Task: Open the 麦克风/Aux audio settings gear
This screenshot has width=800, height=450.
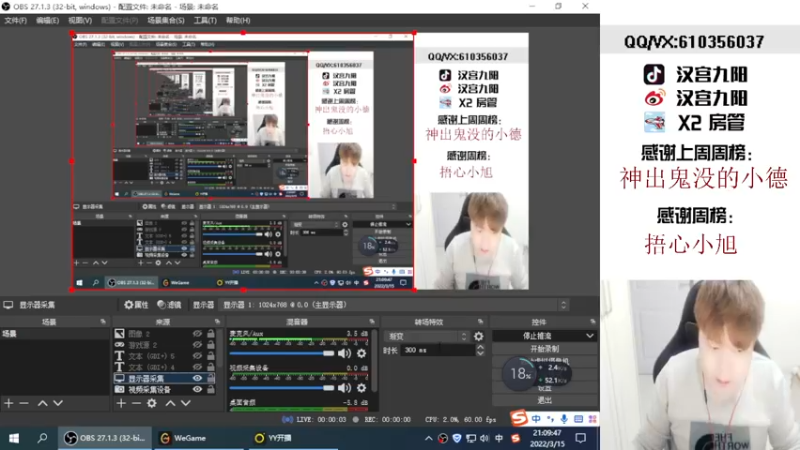Action: [x=361, y=353]
